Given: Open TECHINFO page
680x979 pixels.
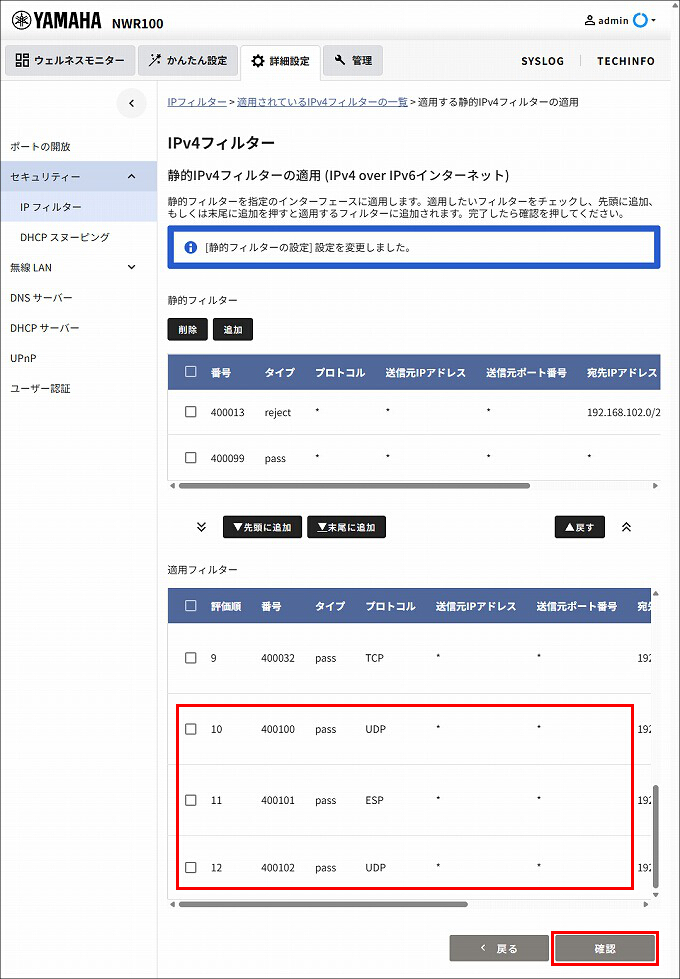Looking at the screenshot, I should (626, 61).
